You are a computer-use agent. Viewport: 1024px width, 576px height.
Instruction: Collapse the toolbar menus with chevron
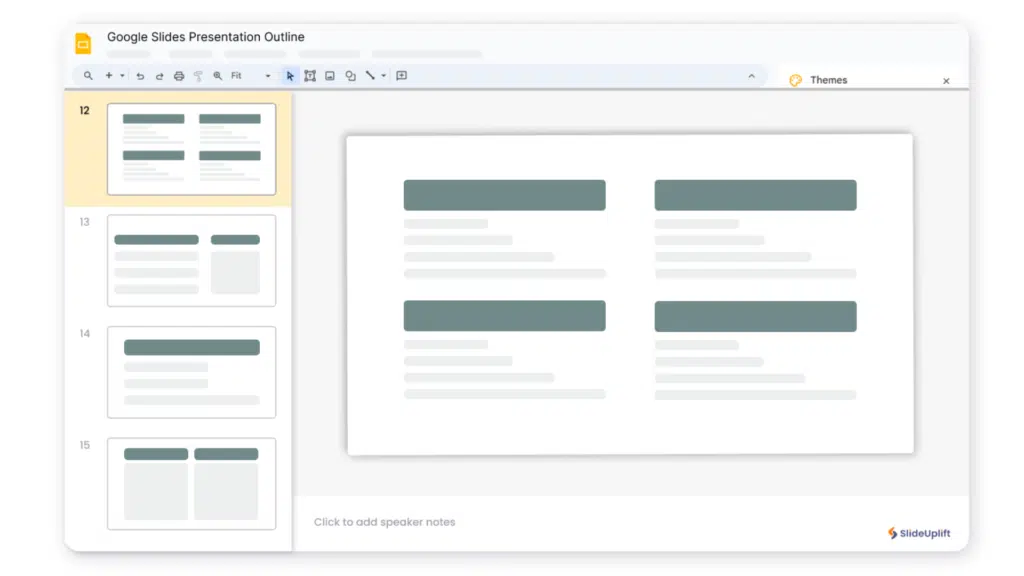point(752,76)
